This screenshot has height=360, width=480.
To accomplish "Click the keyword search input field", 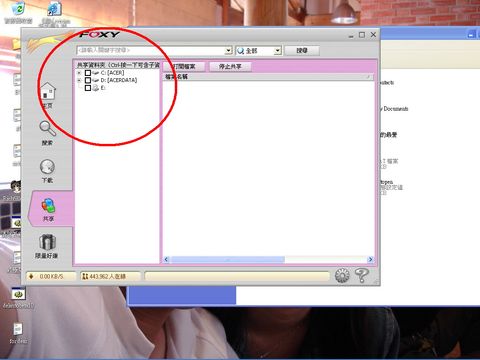I will pyautogui.click(x=151, y=51).
